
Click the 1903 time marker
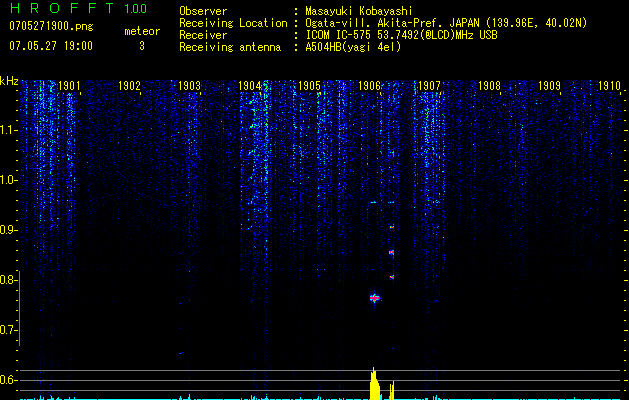(189, 86)
